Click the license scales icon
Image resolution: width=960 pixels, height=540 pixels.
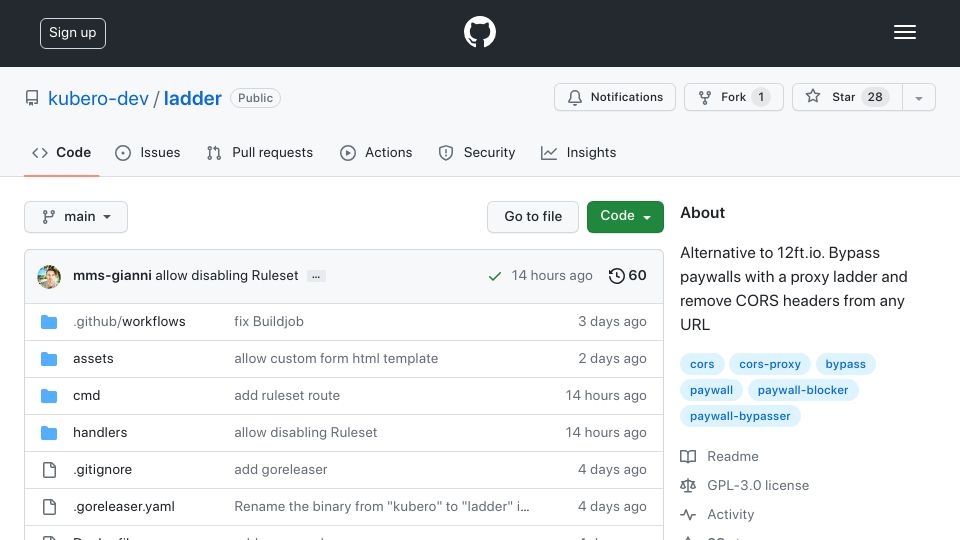688,486
